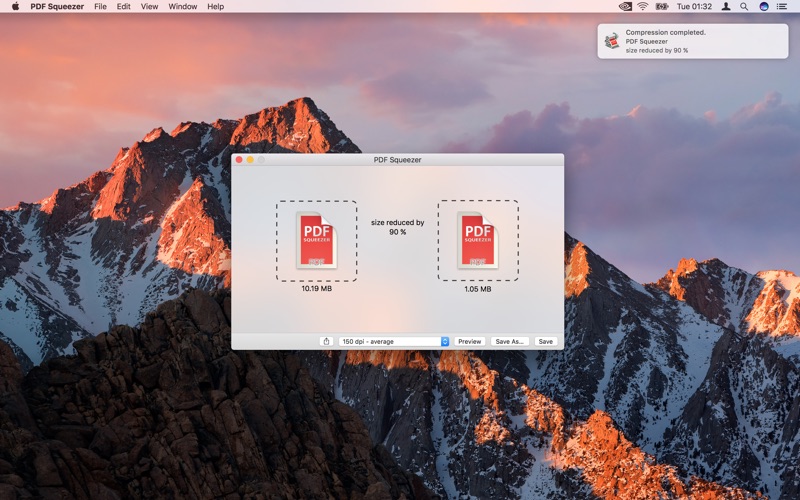Screen dimensions: 800x500
Task: Expand the 150 dpi - average dropdown
Action: [394, 341]
